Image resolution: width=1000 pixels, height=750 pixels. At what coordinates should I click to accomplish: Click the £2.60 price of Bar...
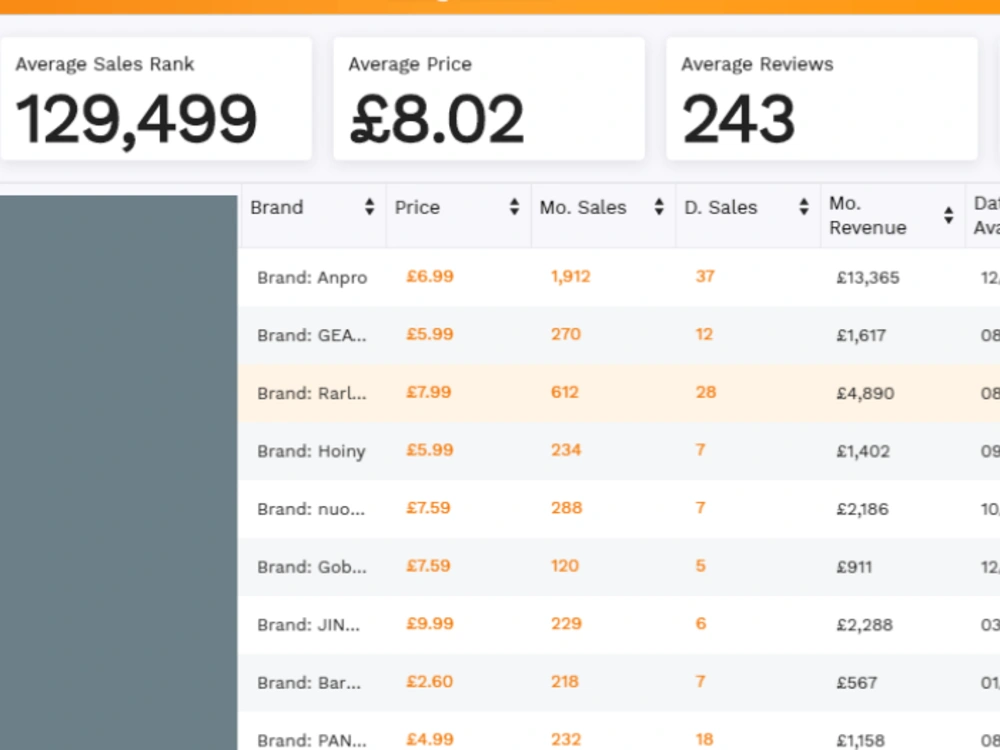click(x=430, y=682)
